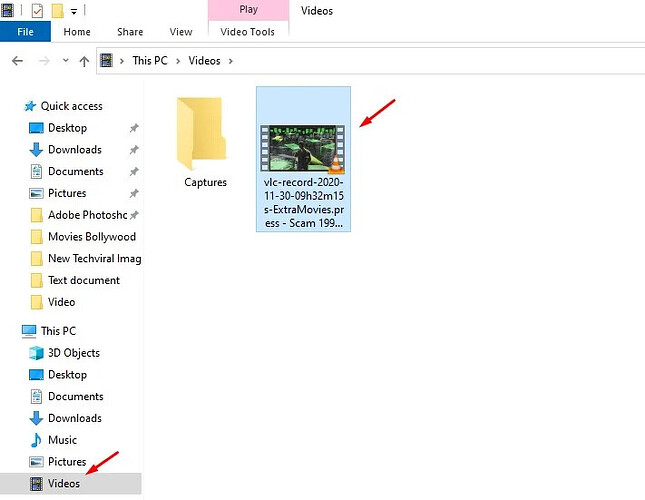Unpin Desktop using its pin icon
Screen dimensions: 645x500
[x=134, y=128]
